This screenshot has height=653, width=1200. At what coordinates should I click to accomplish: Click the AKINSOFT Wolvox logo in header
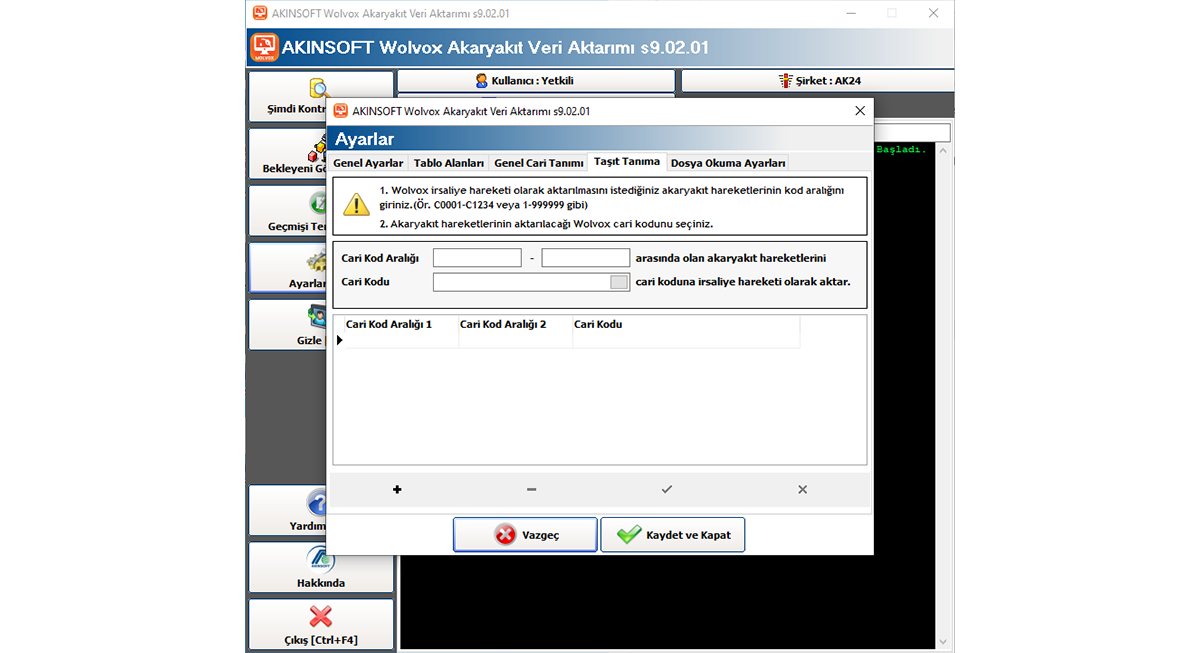coord(264,47)
